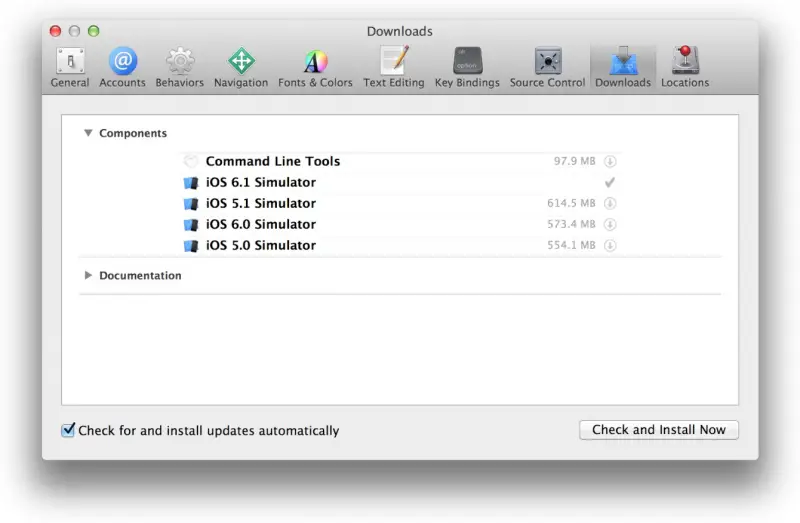The height and width of the screenshot is (523, 800).
Task: Click the Components section heading
Action: coord(133,133)
